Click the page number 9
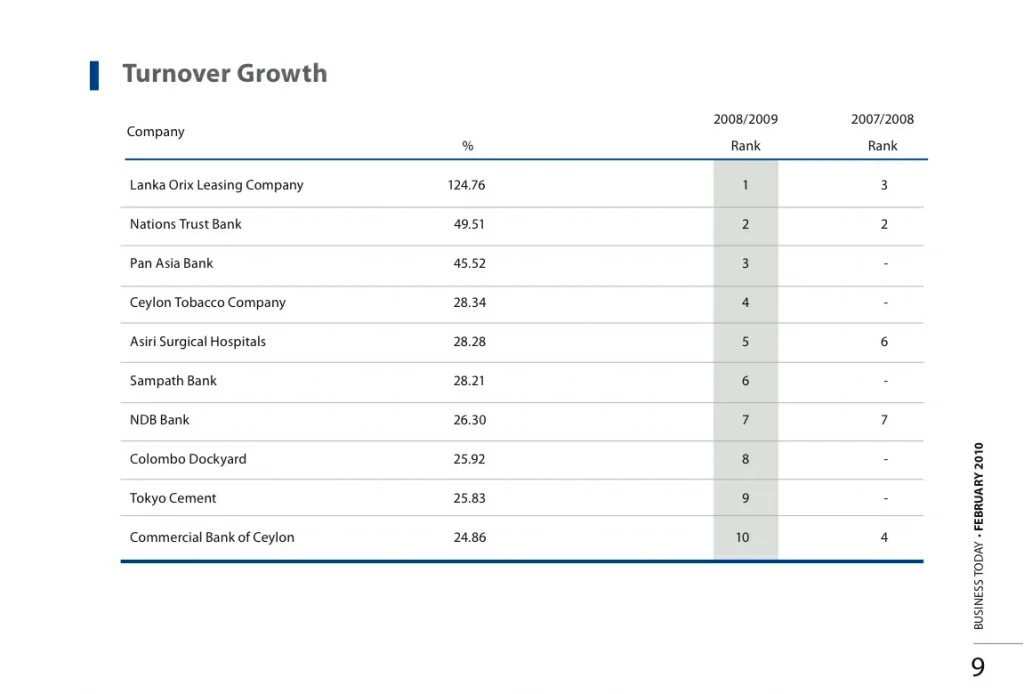 [977, 667]
